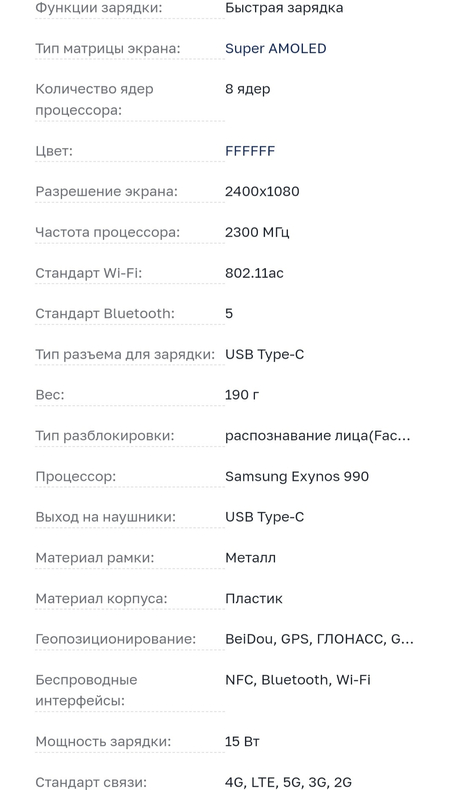
Task: Open the Super AMOLED matrix type link
Action: pyautogui.click(x=276, y=48)
